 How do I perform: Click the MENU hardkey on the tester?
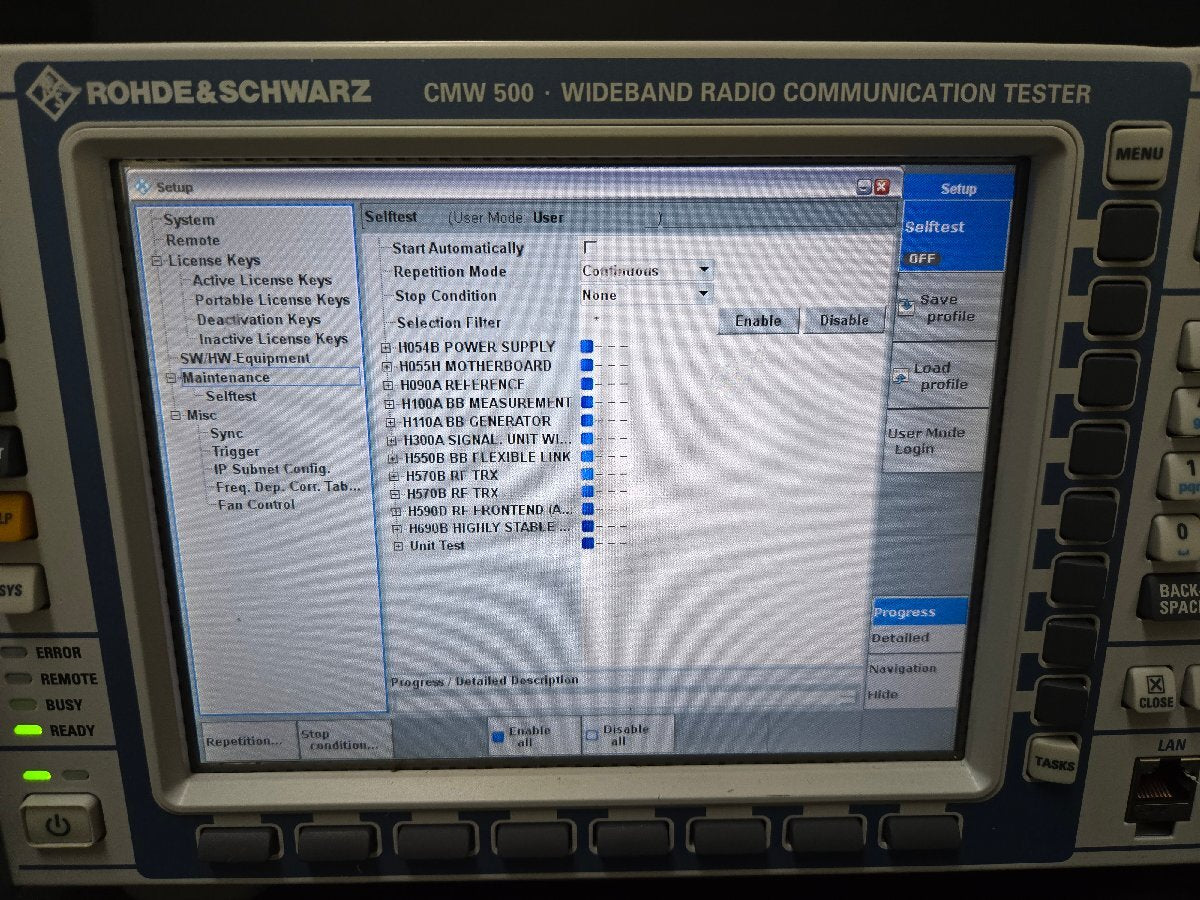(x=1139, y=154)
